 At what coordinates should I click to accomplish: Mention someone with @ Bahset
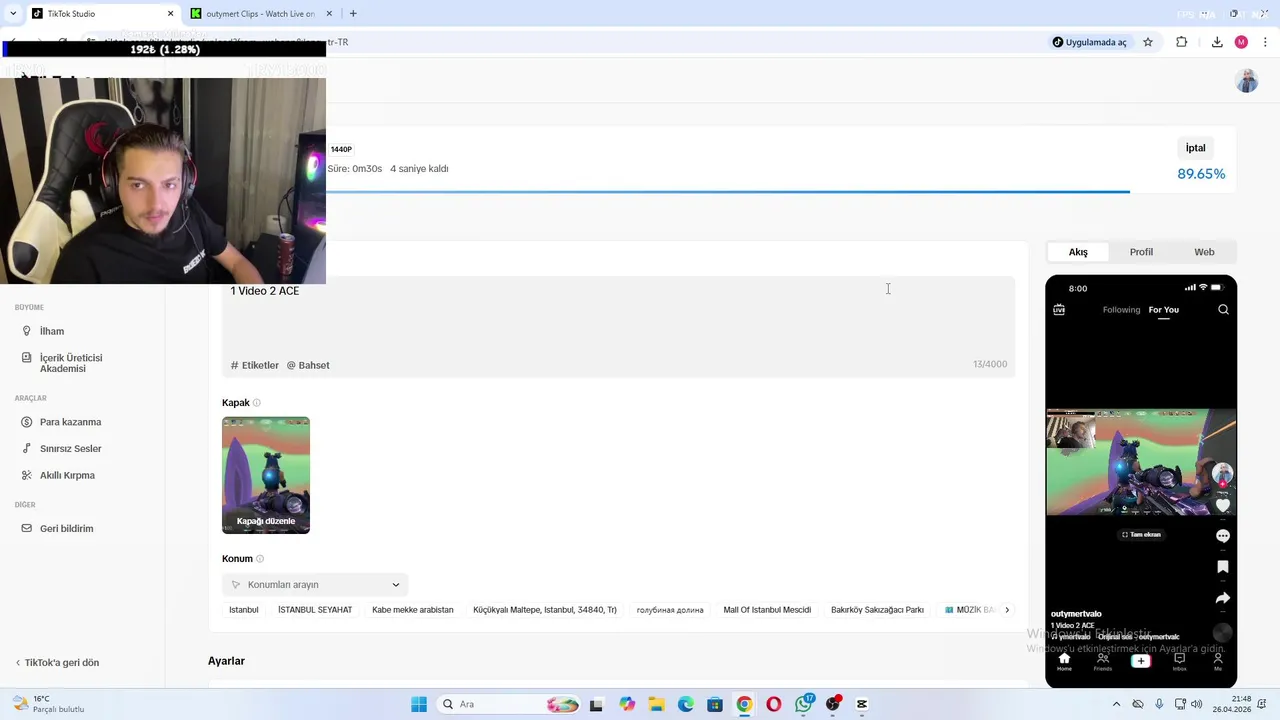click(x=308, y=365)
